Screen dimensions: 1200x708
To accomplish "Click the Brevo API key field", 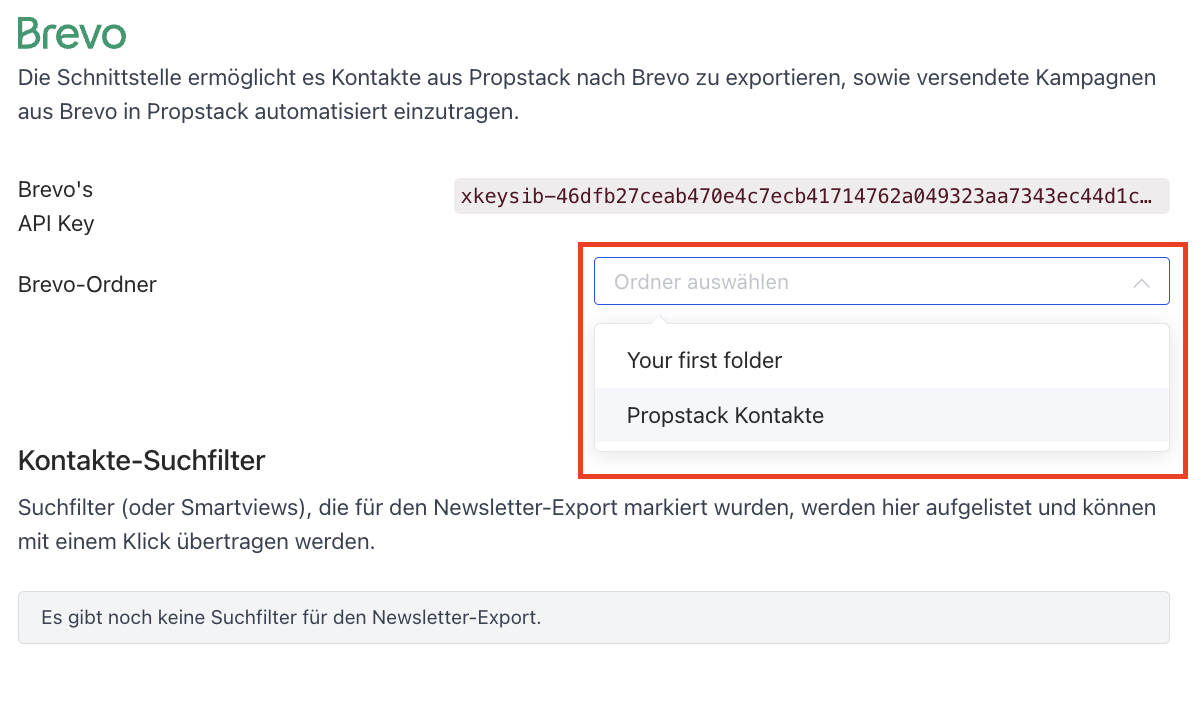I will (x=810, y=197).
